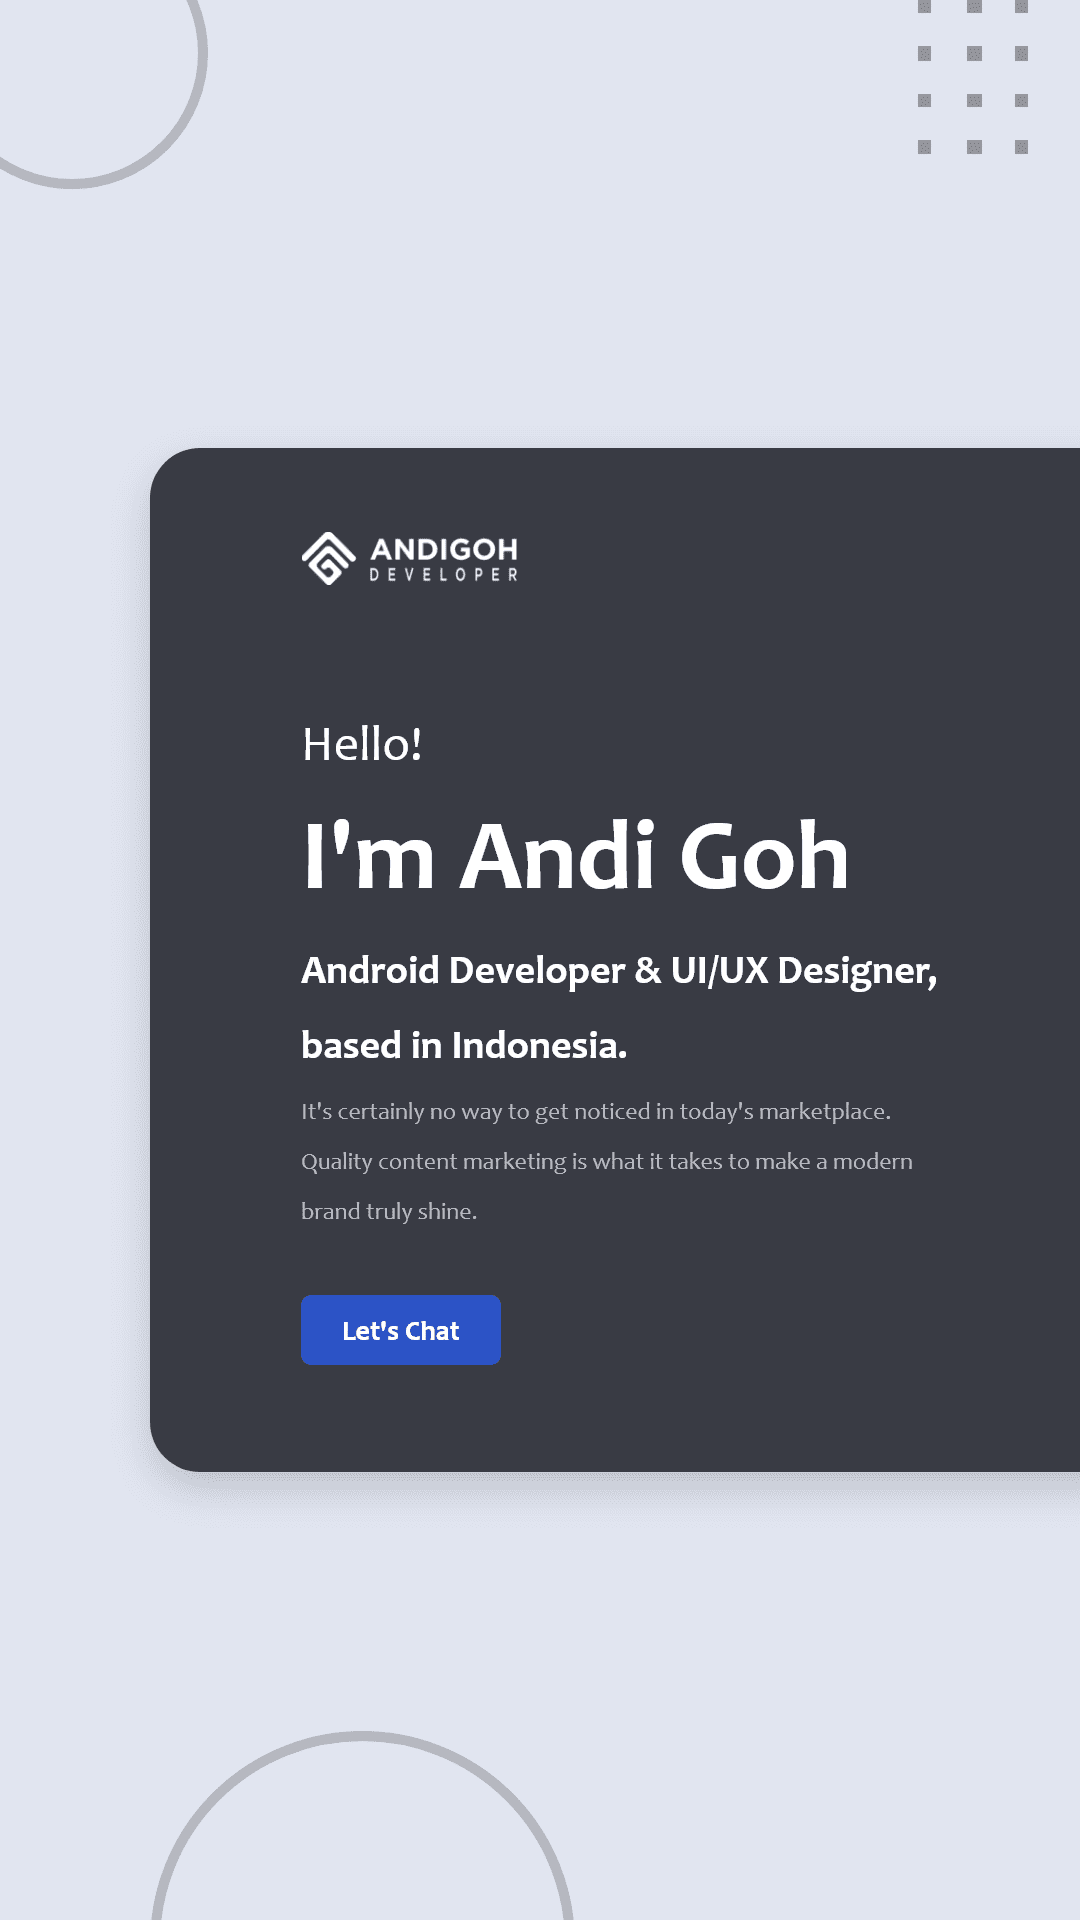Click the word marketplace in the paragraph
Image resolution: width=1080 pixels, height=1920 pixels.
click(x=823, y=1112)
